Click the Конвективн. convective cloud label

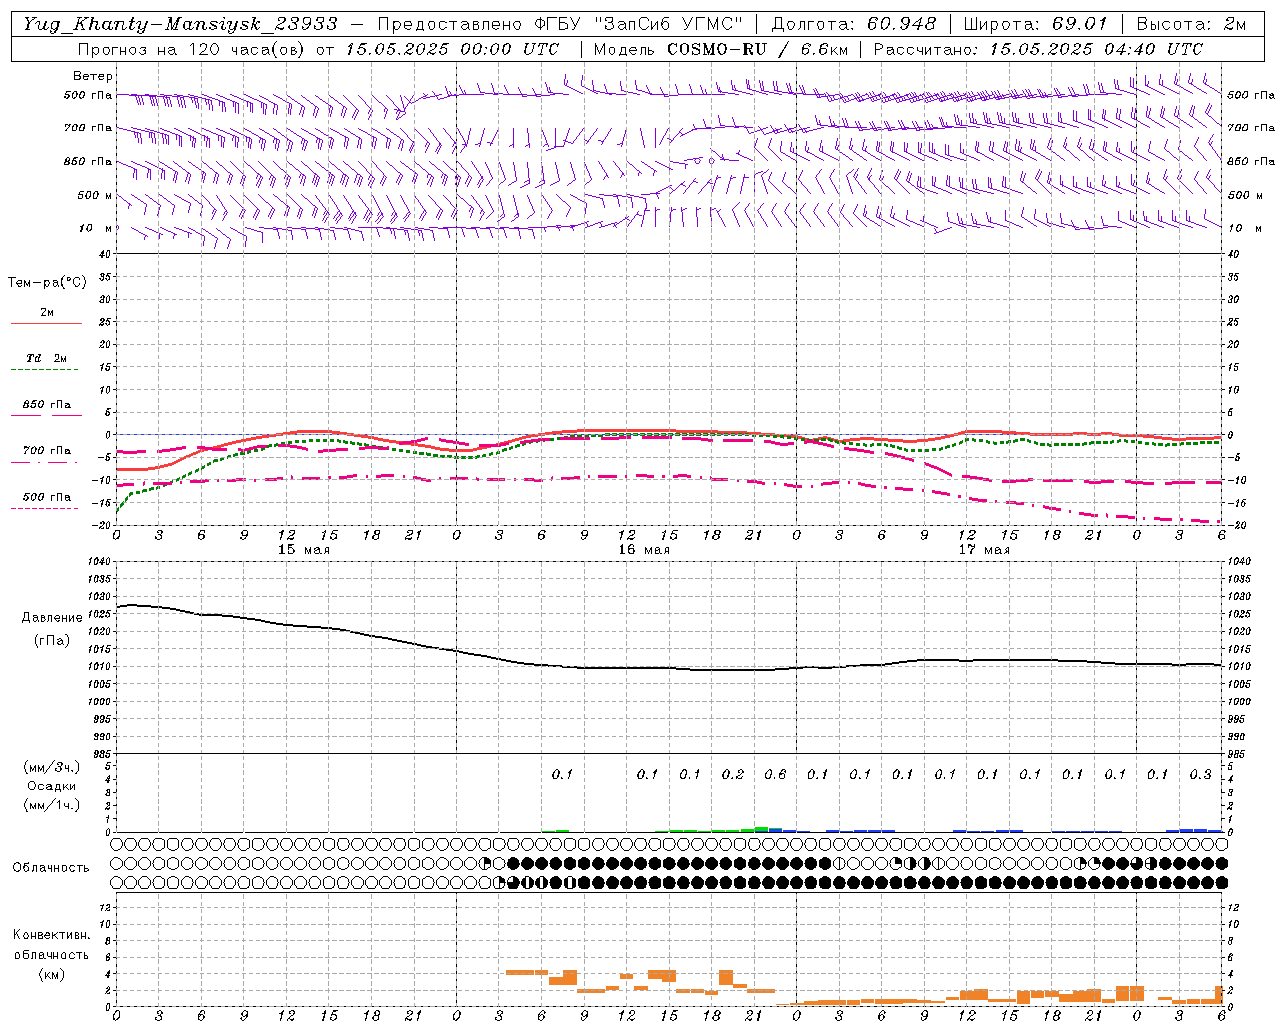click(51, 935)
